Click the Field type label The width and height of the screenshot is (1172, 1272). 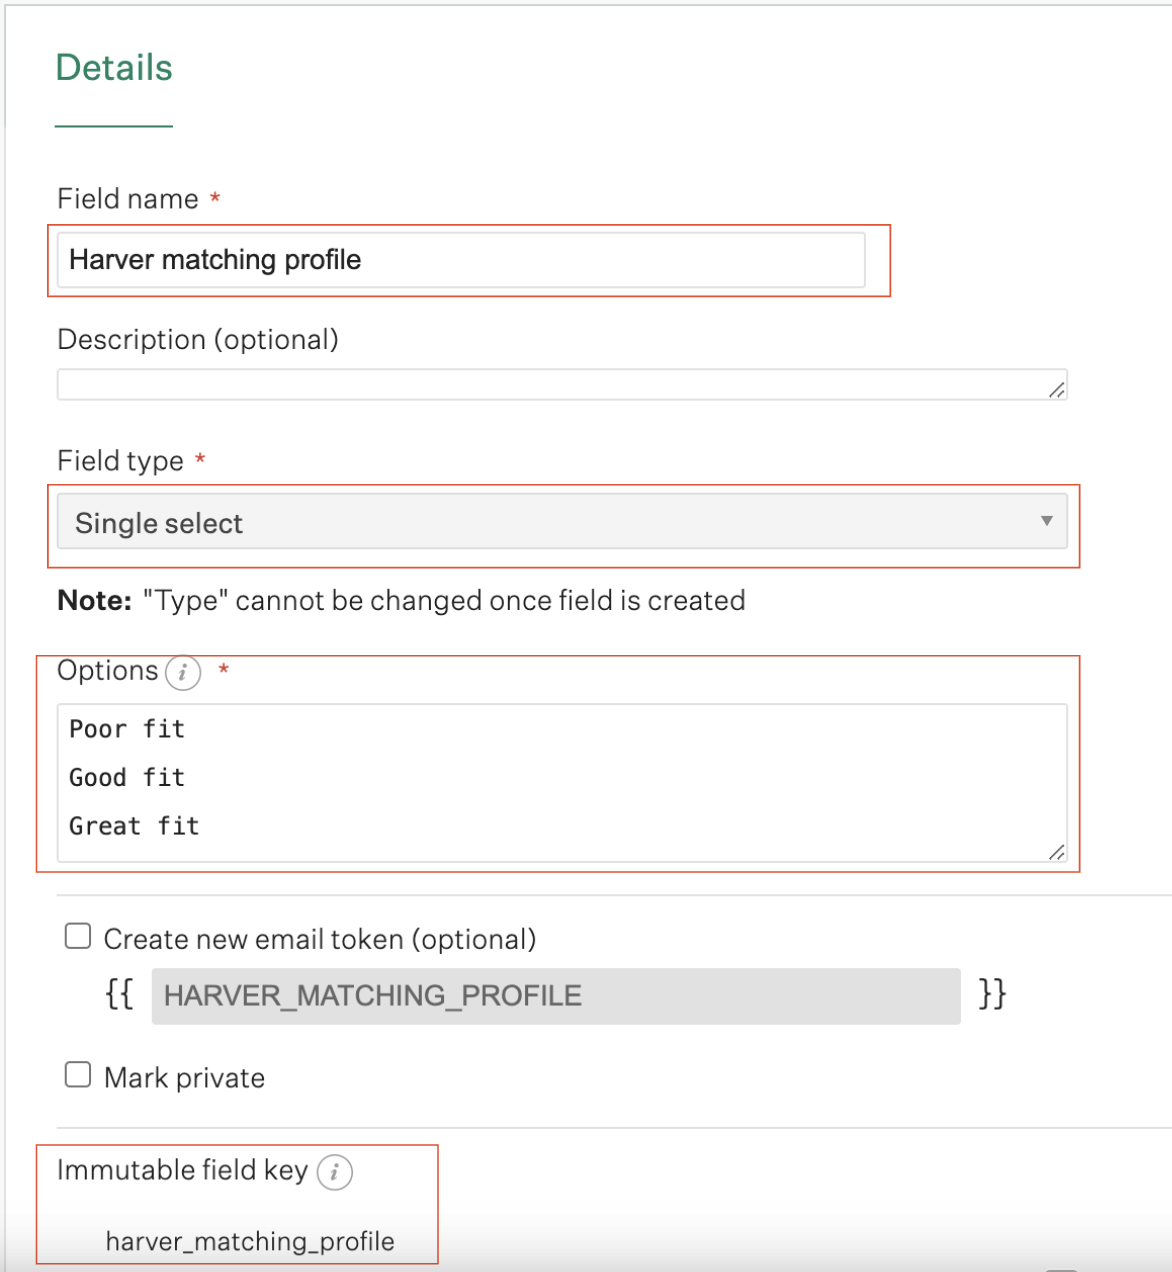(120, 461)
